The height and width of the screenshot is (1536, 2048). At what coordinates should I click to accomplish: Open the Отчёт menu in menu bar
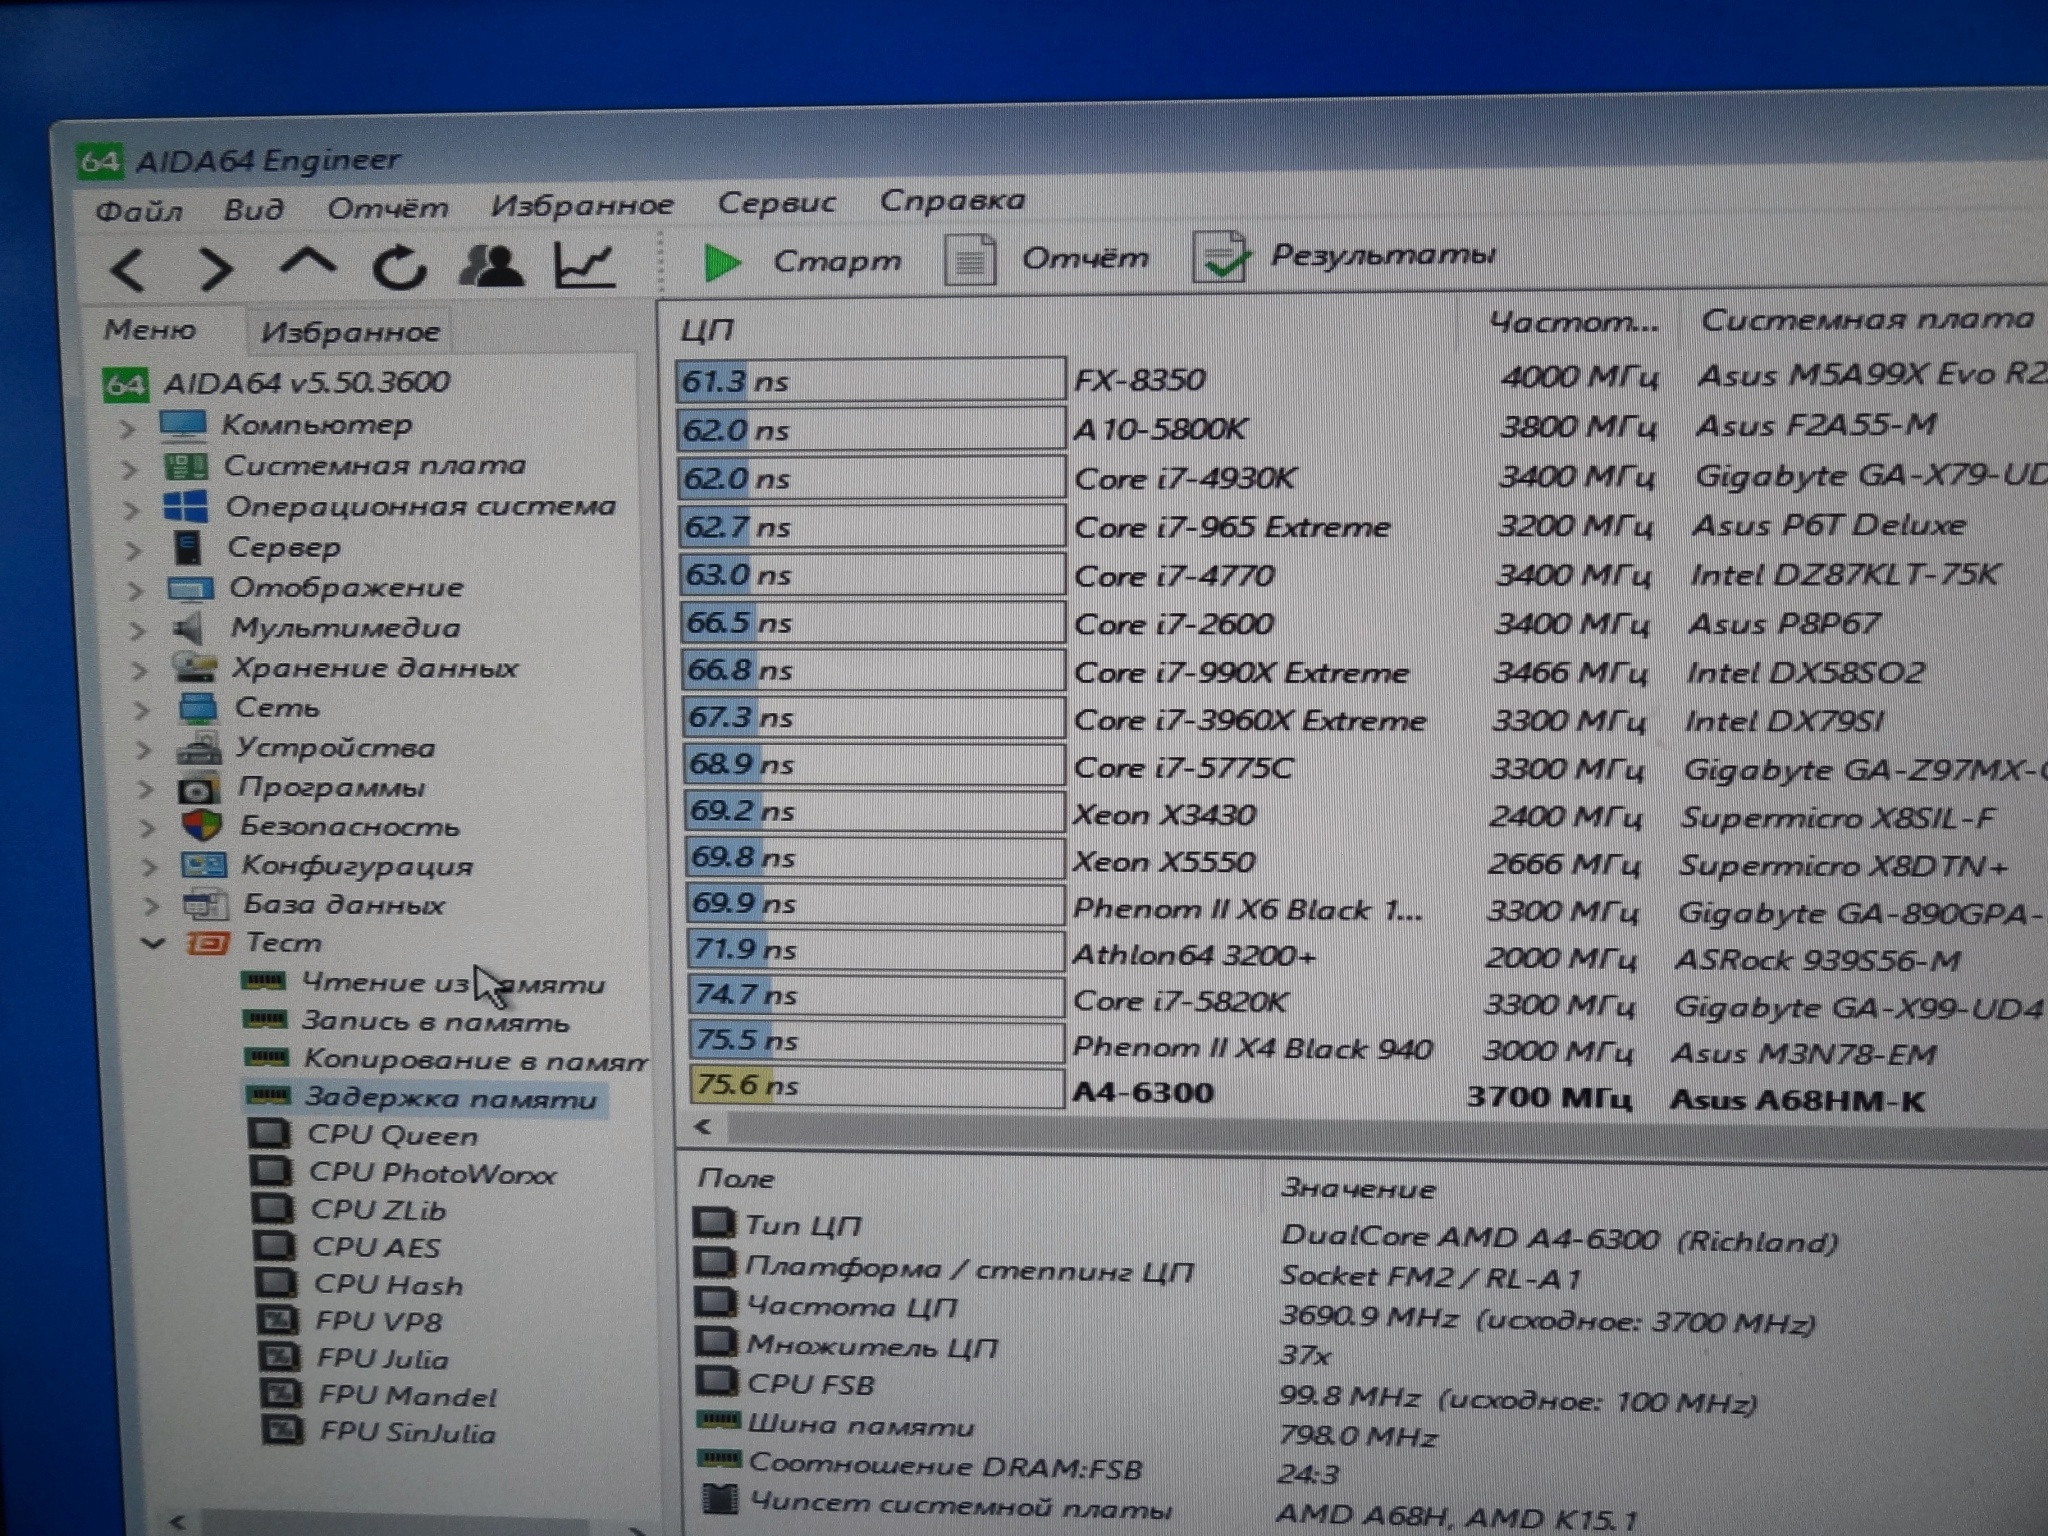(x=388, y=207)
